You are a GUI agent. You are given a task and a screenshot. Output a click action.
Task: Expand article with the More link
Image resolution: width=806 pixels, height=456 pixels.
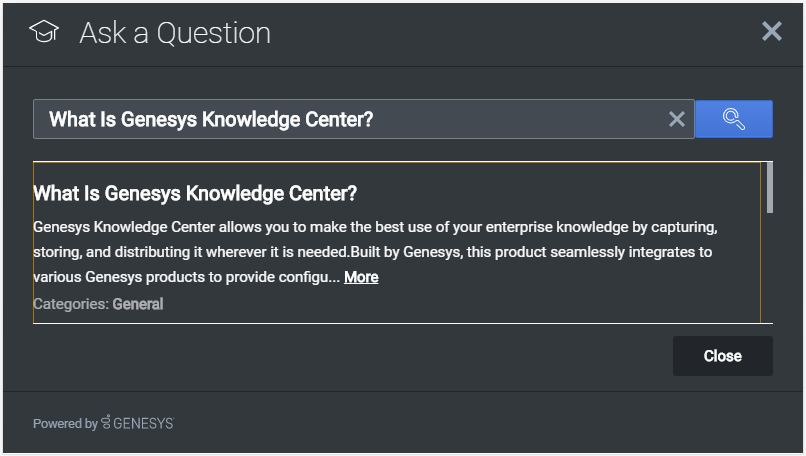361,277
